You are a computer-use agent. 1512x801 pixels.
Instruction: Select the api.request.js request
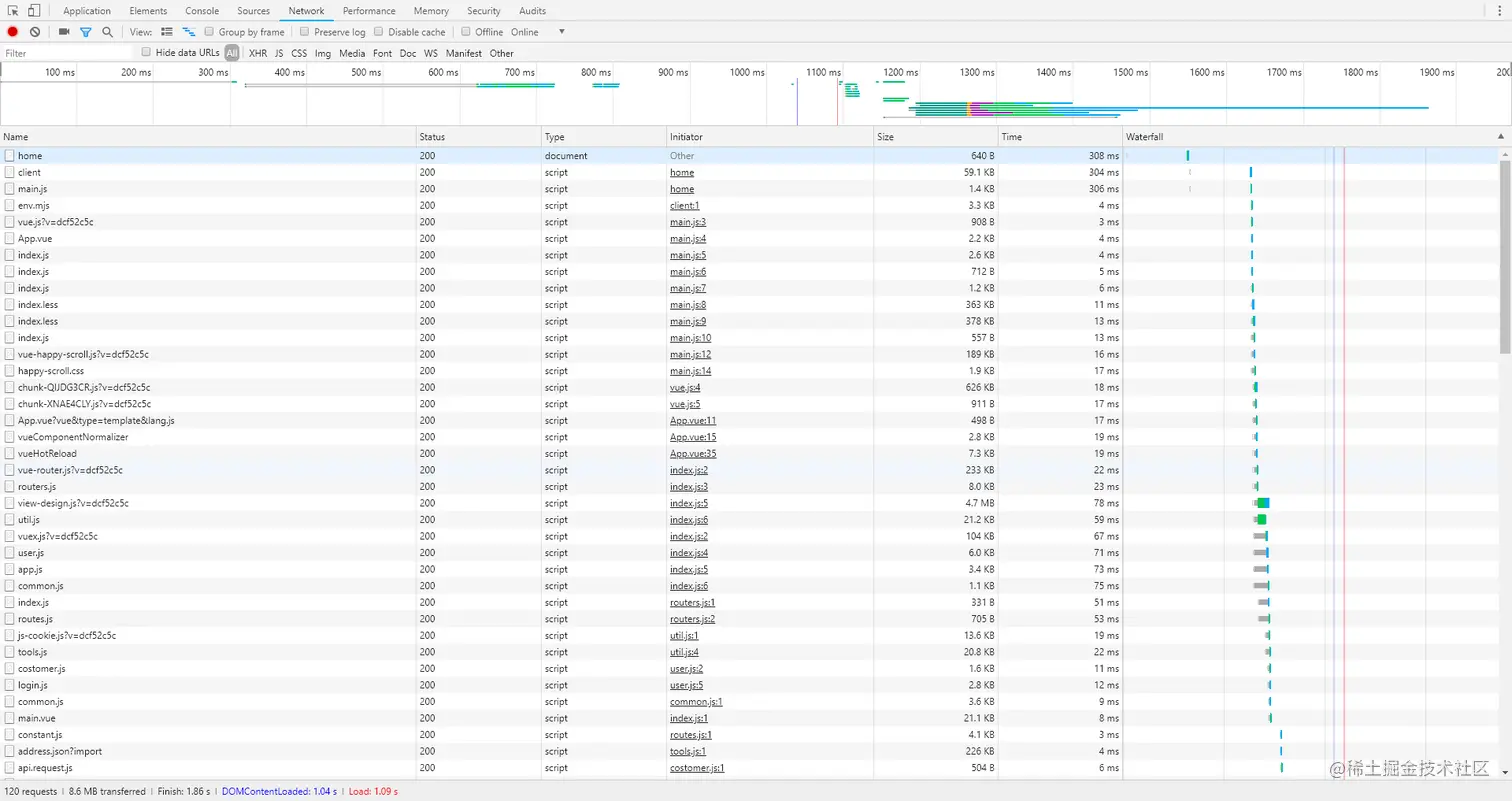750,768
